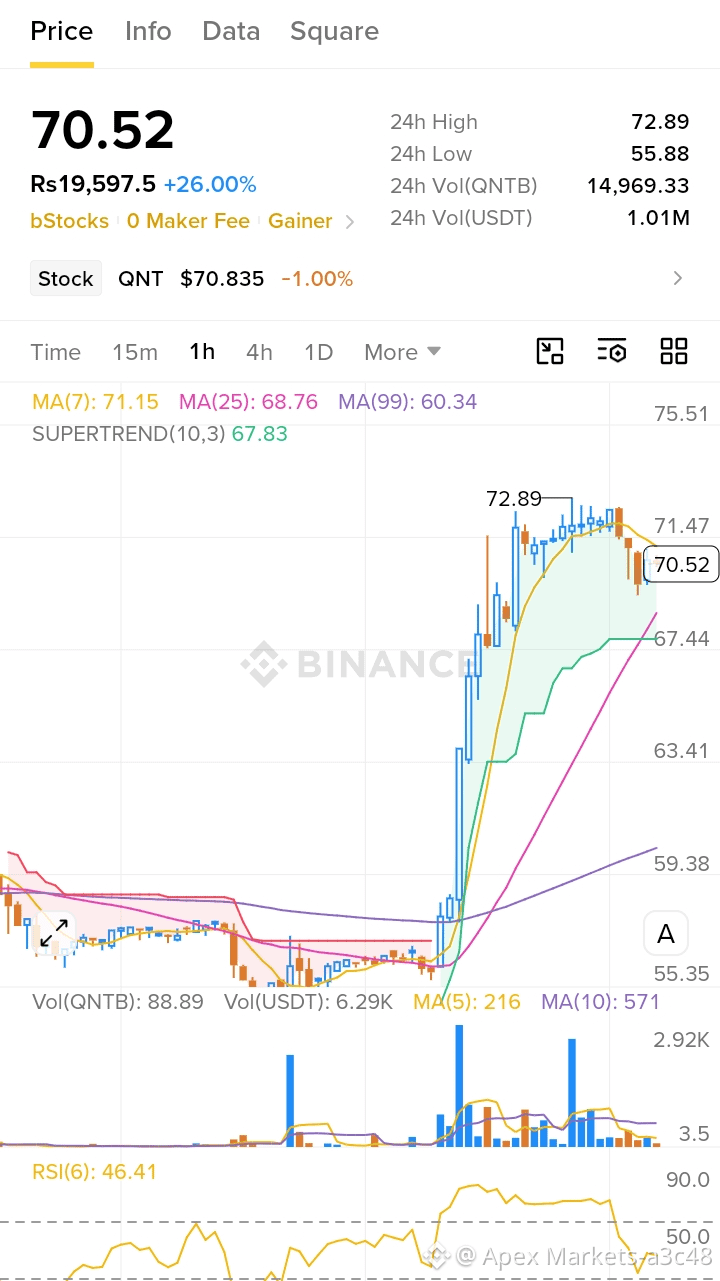Open the grid layout icon
The width and height of the screenshot is (720, 1281).
click(x=674, y=351)
